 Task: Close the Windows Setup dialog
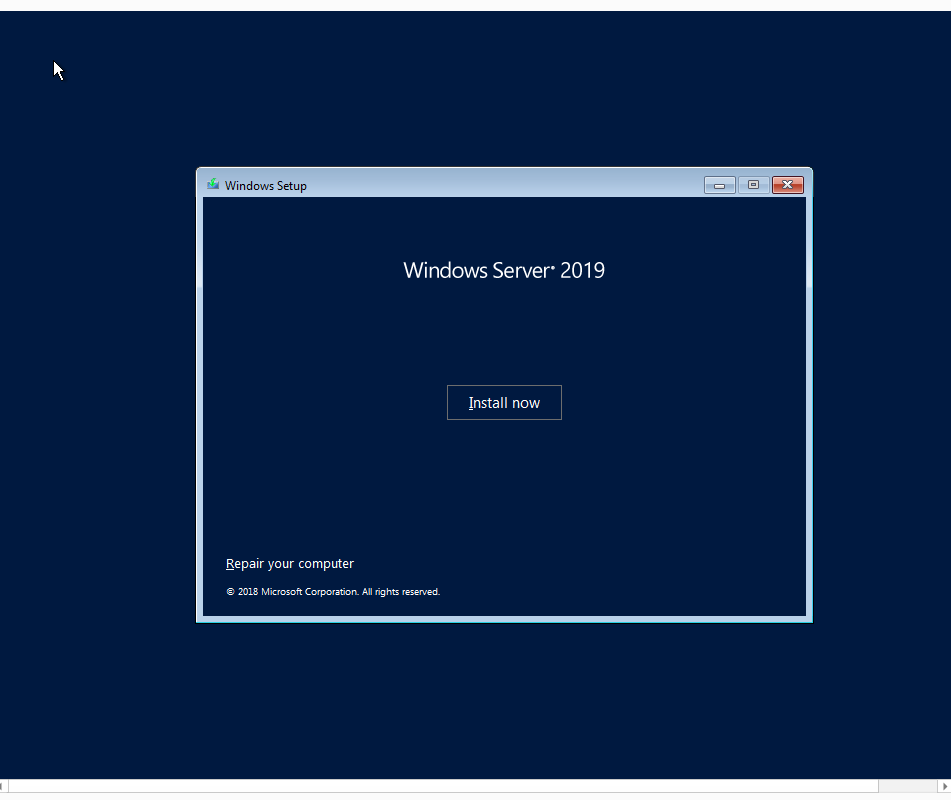tap(787, 185)
